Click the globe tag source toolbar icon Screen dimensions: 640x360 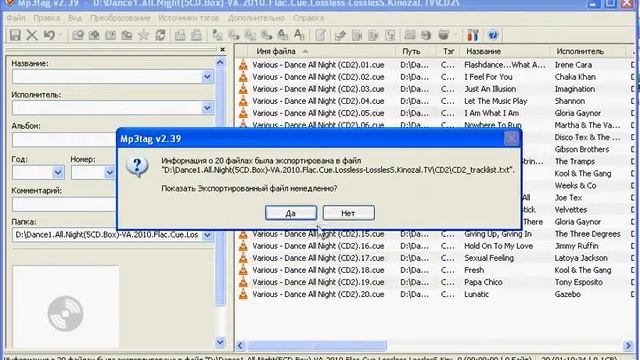tap(426, 35)
